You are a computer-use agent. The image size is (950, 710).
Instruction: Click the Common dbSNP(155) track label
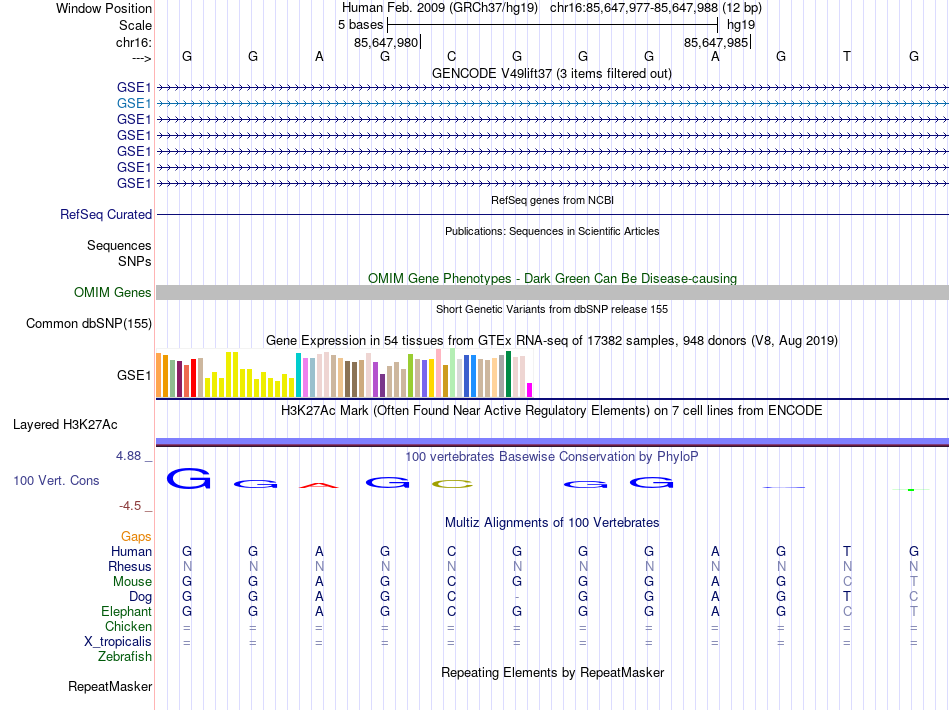(89, 323)
